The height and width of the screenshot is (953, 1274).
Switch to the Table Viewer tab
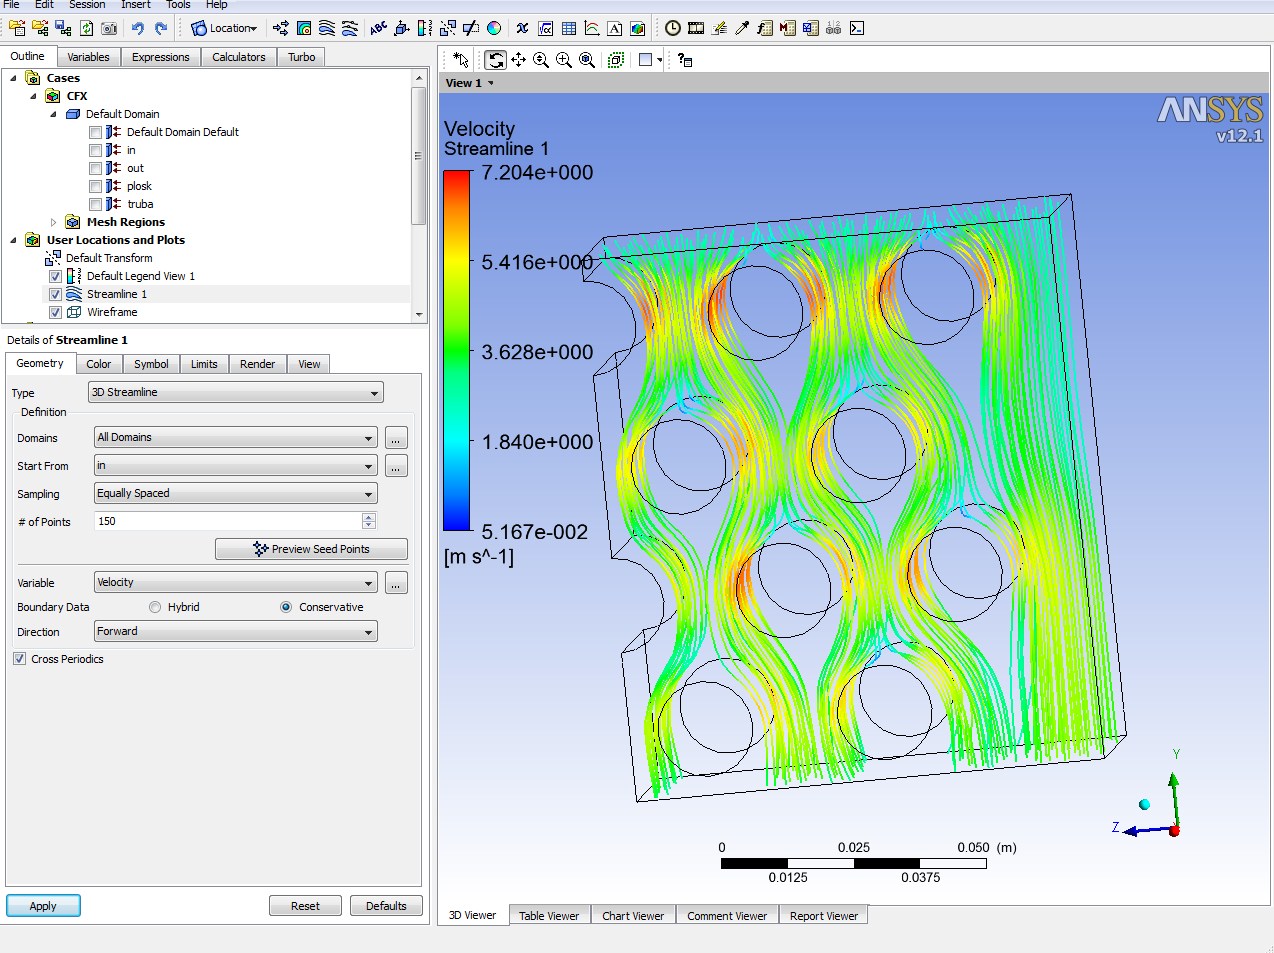549,915
